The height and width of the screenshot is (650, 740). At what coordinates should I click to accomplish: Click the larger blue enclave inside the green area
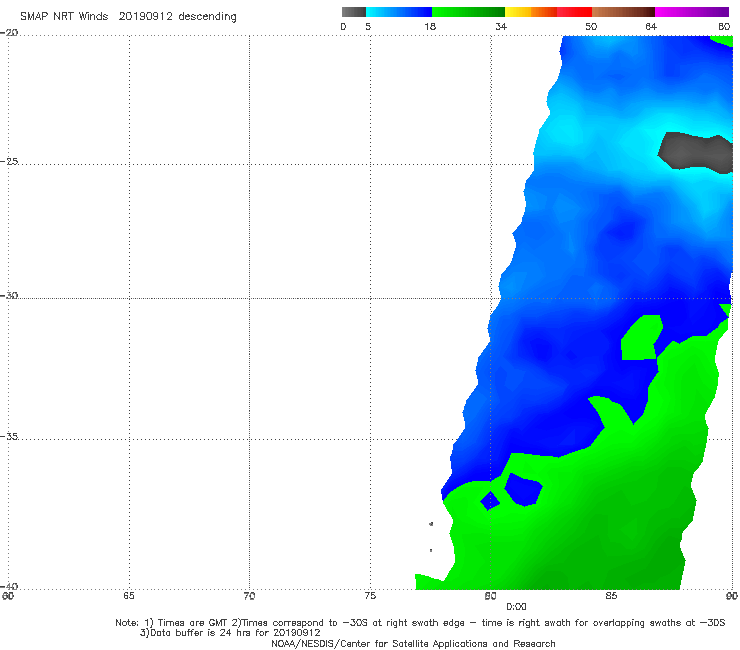click(523, 489)
